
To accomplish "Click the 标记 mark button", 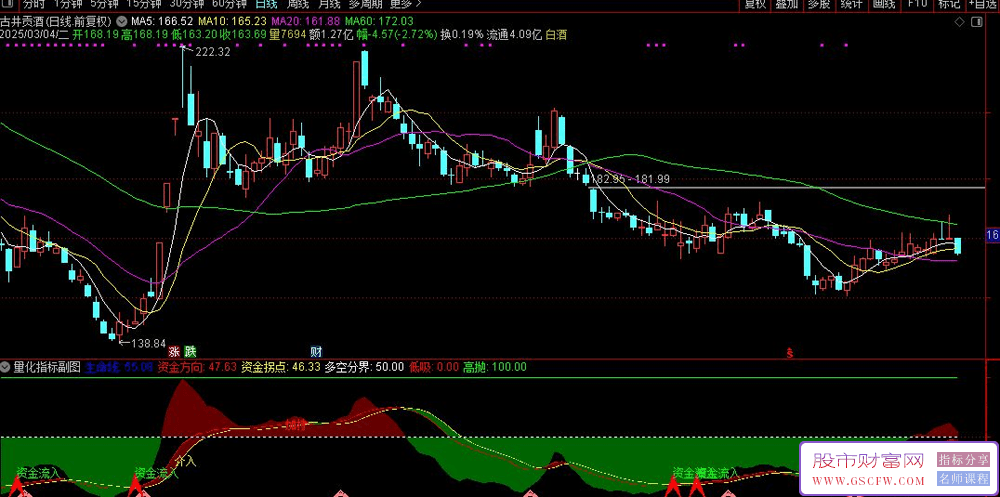I will tap(949, 4).
